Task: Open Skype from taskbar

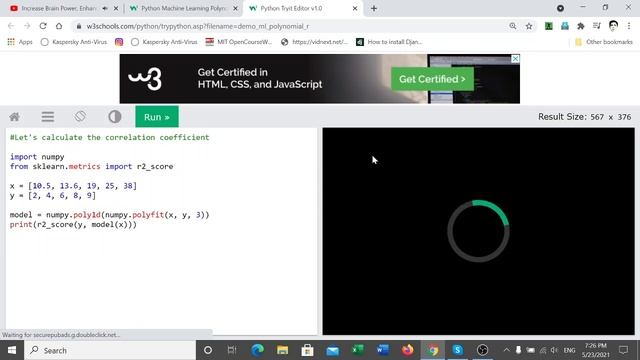Action: (458, 350)
